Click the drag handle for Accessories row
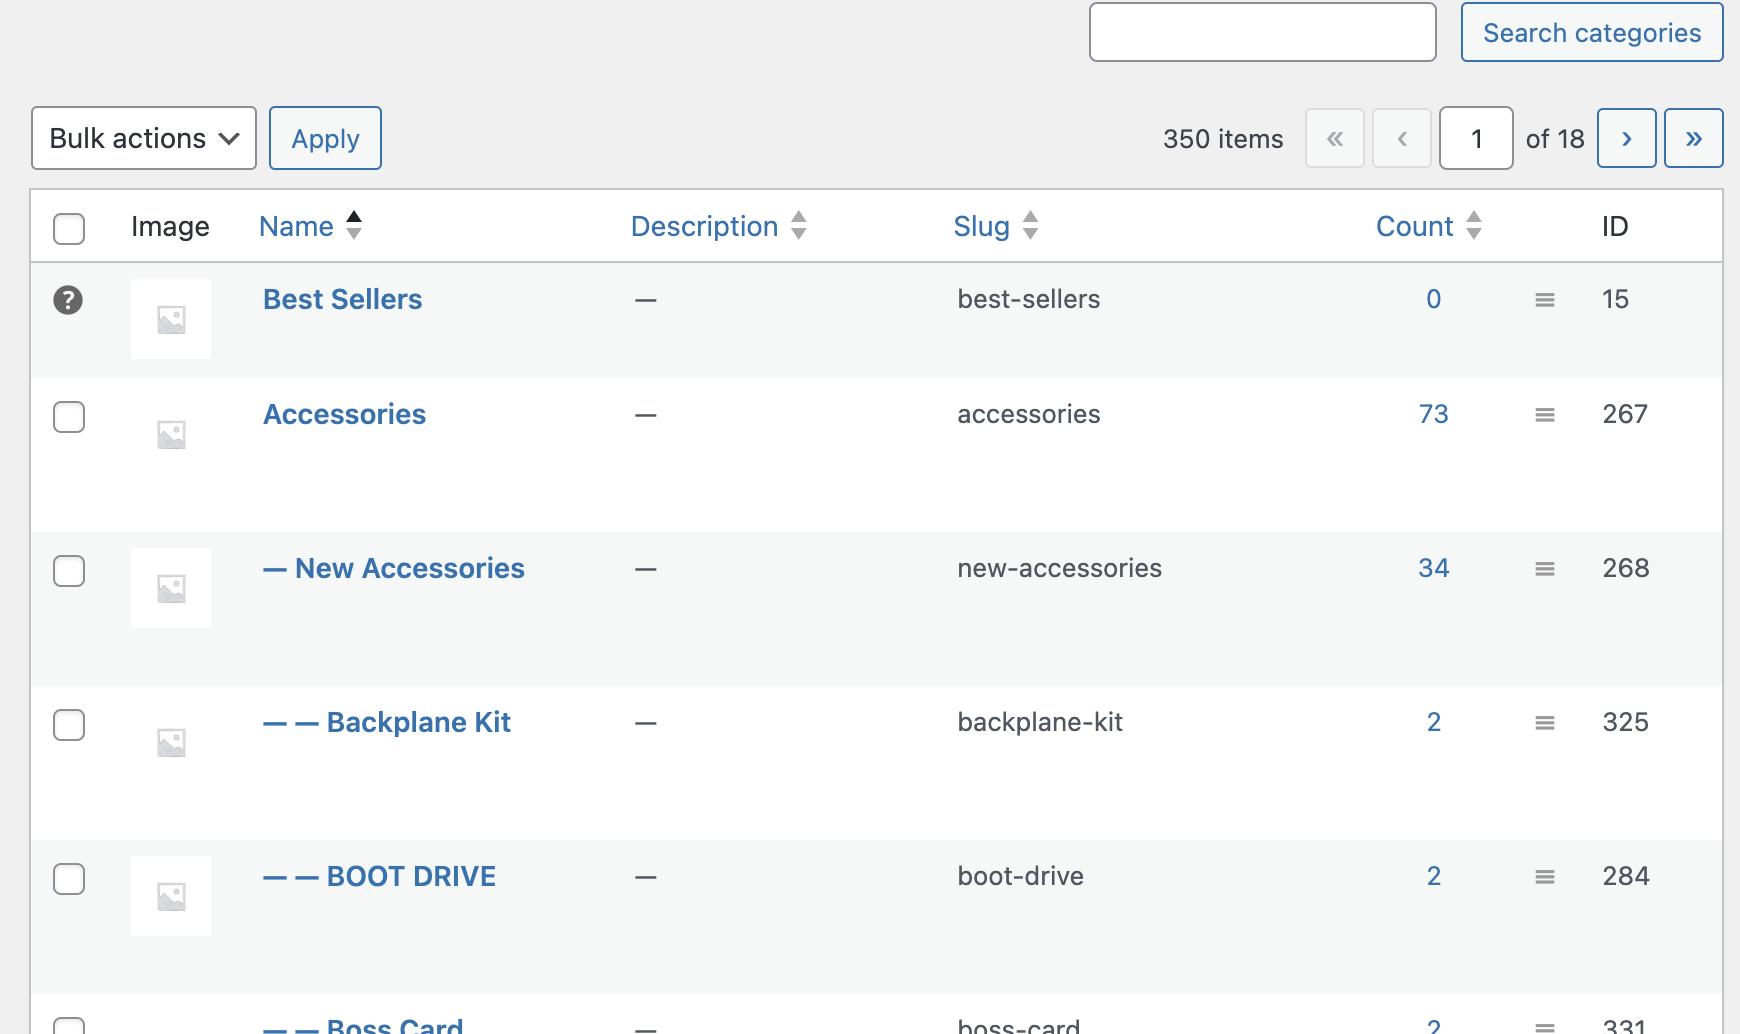1740x1034 pixels. (x=1545, y=415)
